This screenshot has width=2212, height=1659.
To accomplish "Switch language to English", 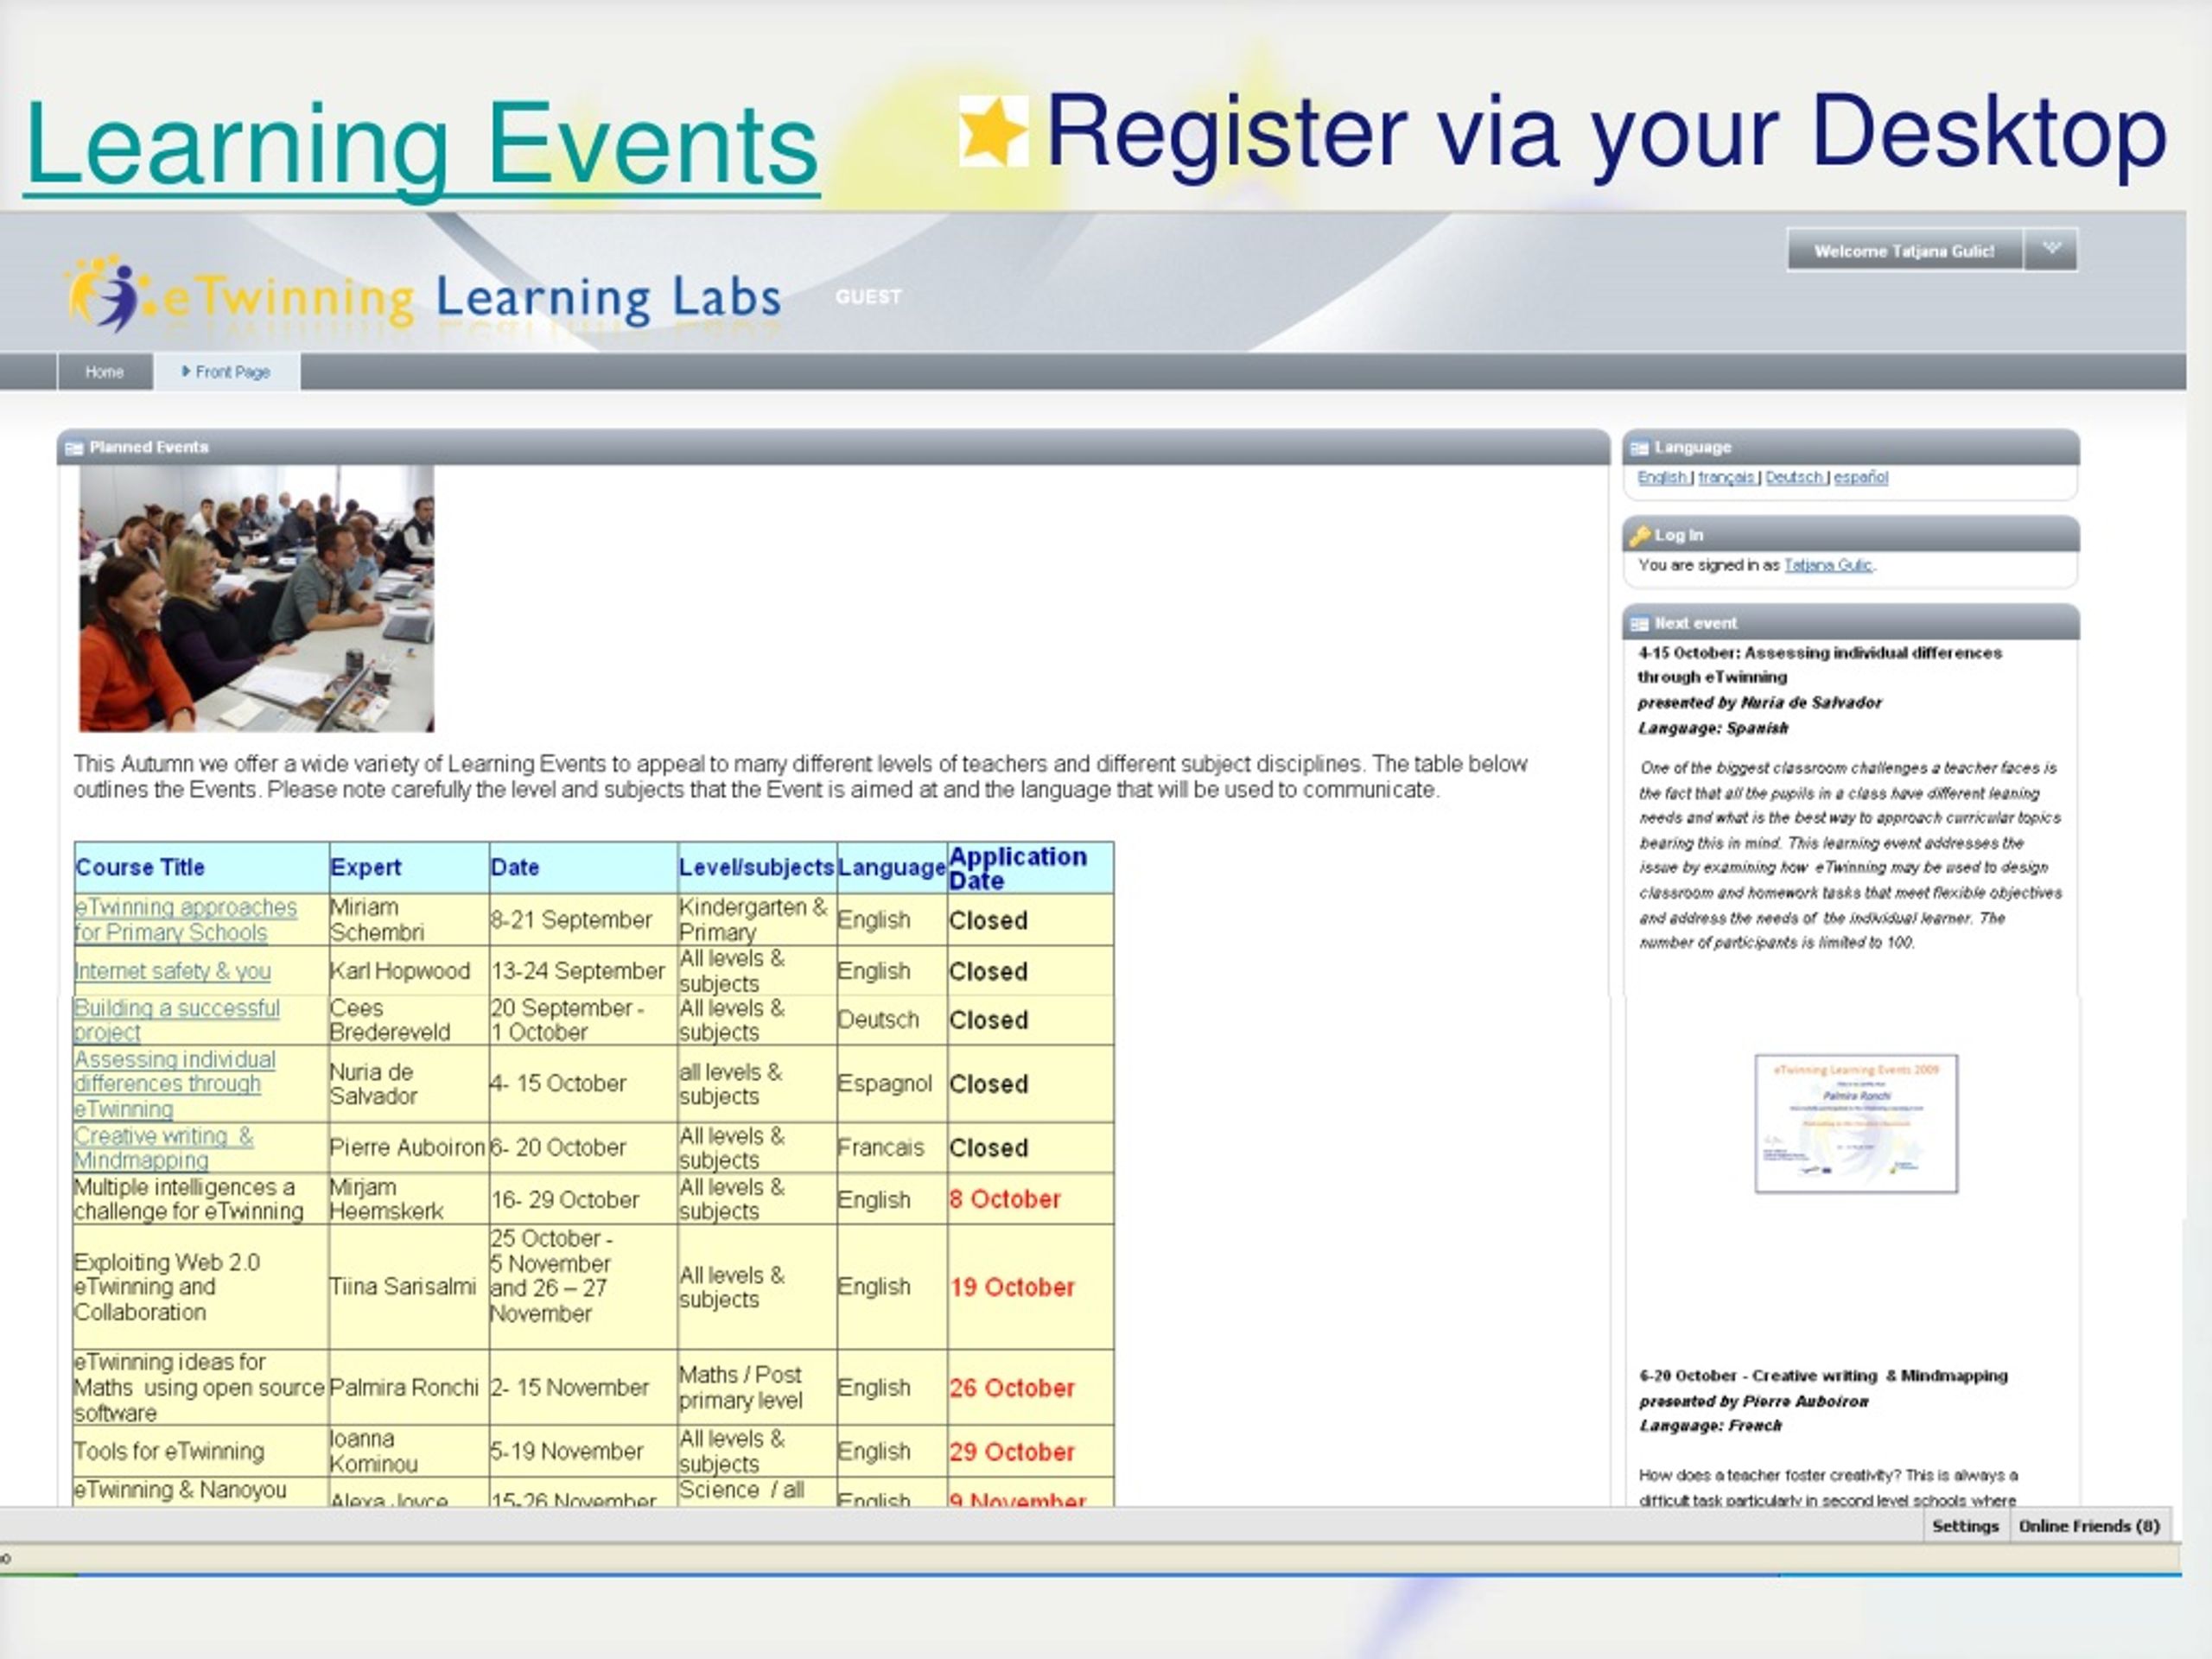I will [1662, 477].
